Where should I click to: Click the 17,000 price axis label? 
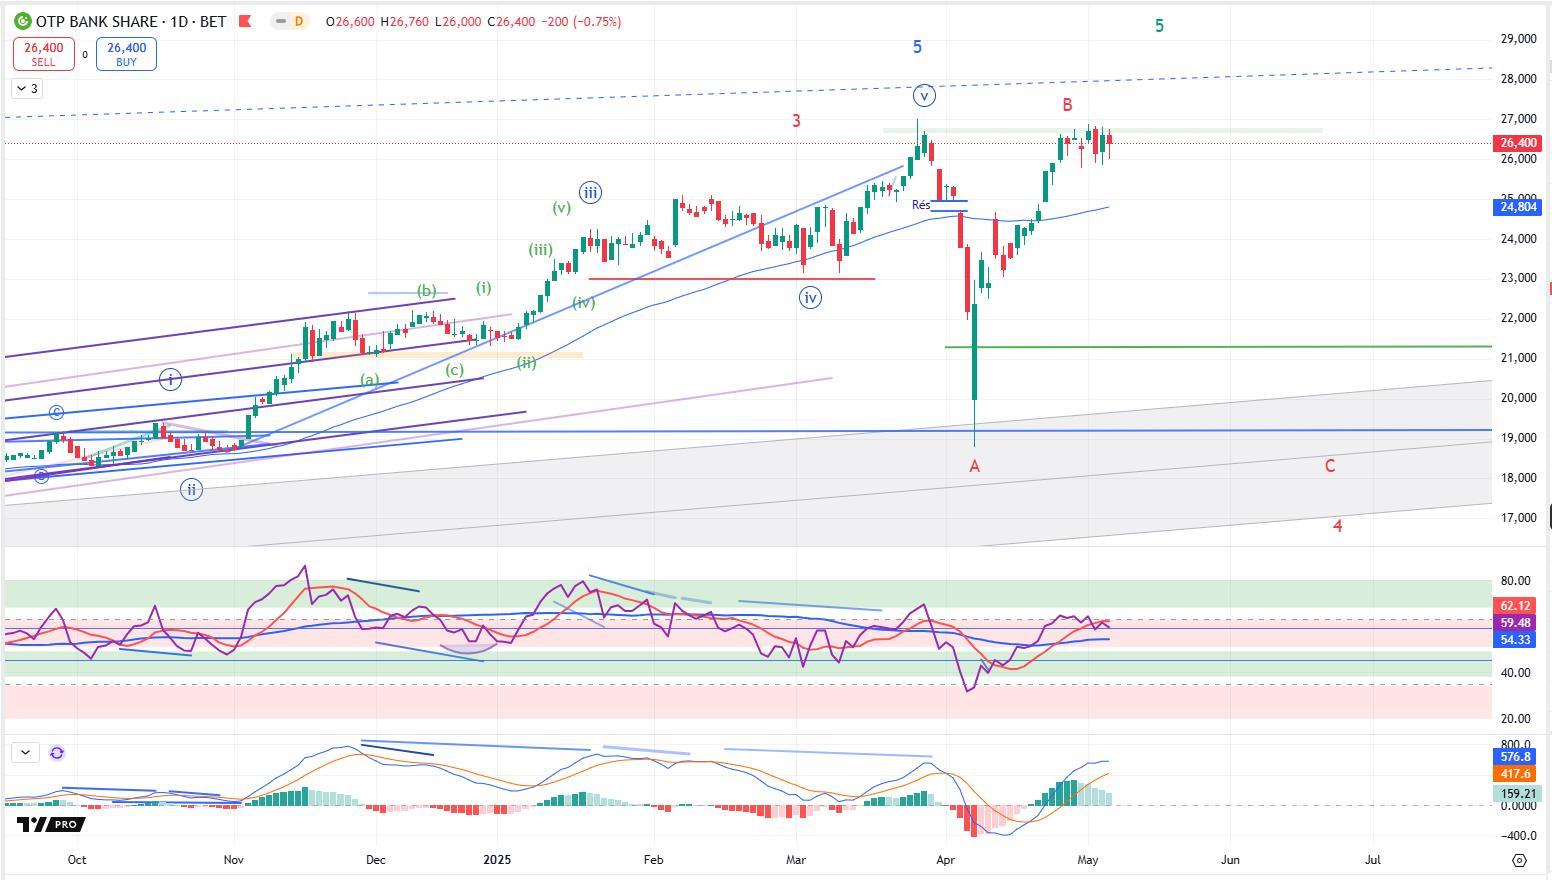(x=1518, y=518)
